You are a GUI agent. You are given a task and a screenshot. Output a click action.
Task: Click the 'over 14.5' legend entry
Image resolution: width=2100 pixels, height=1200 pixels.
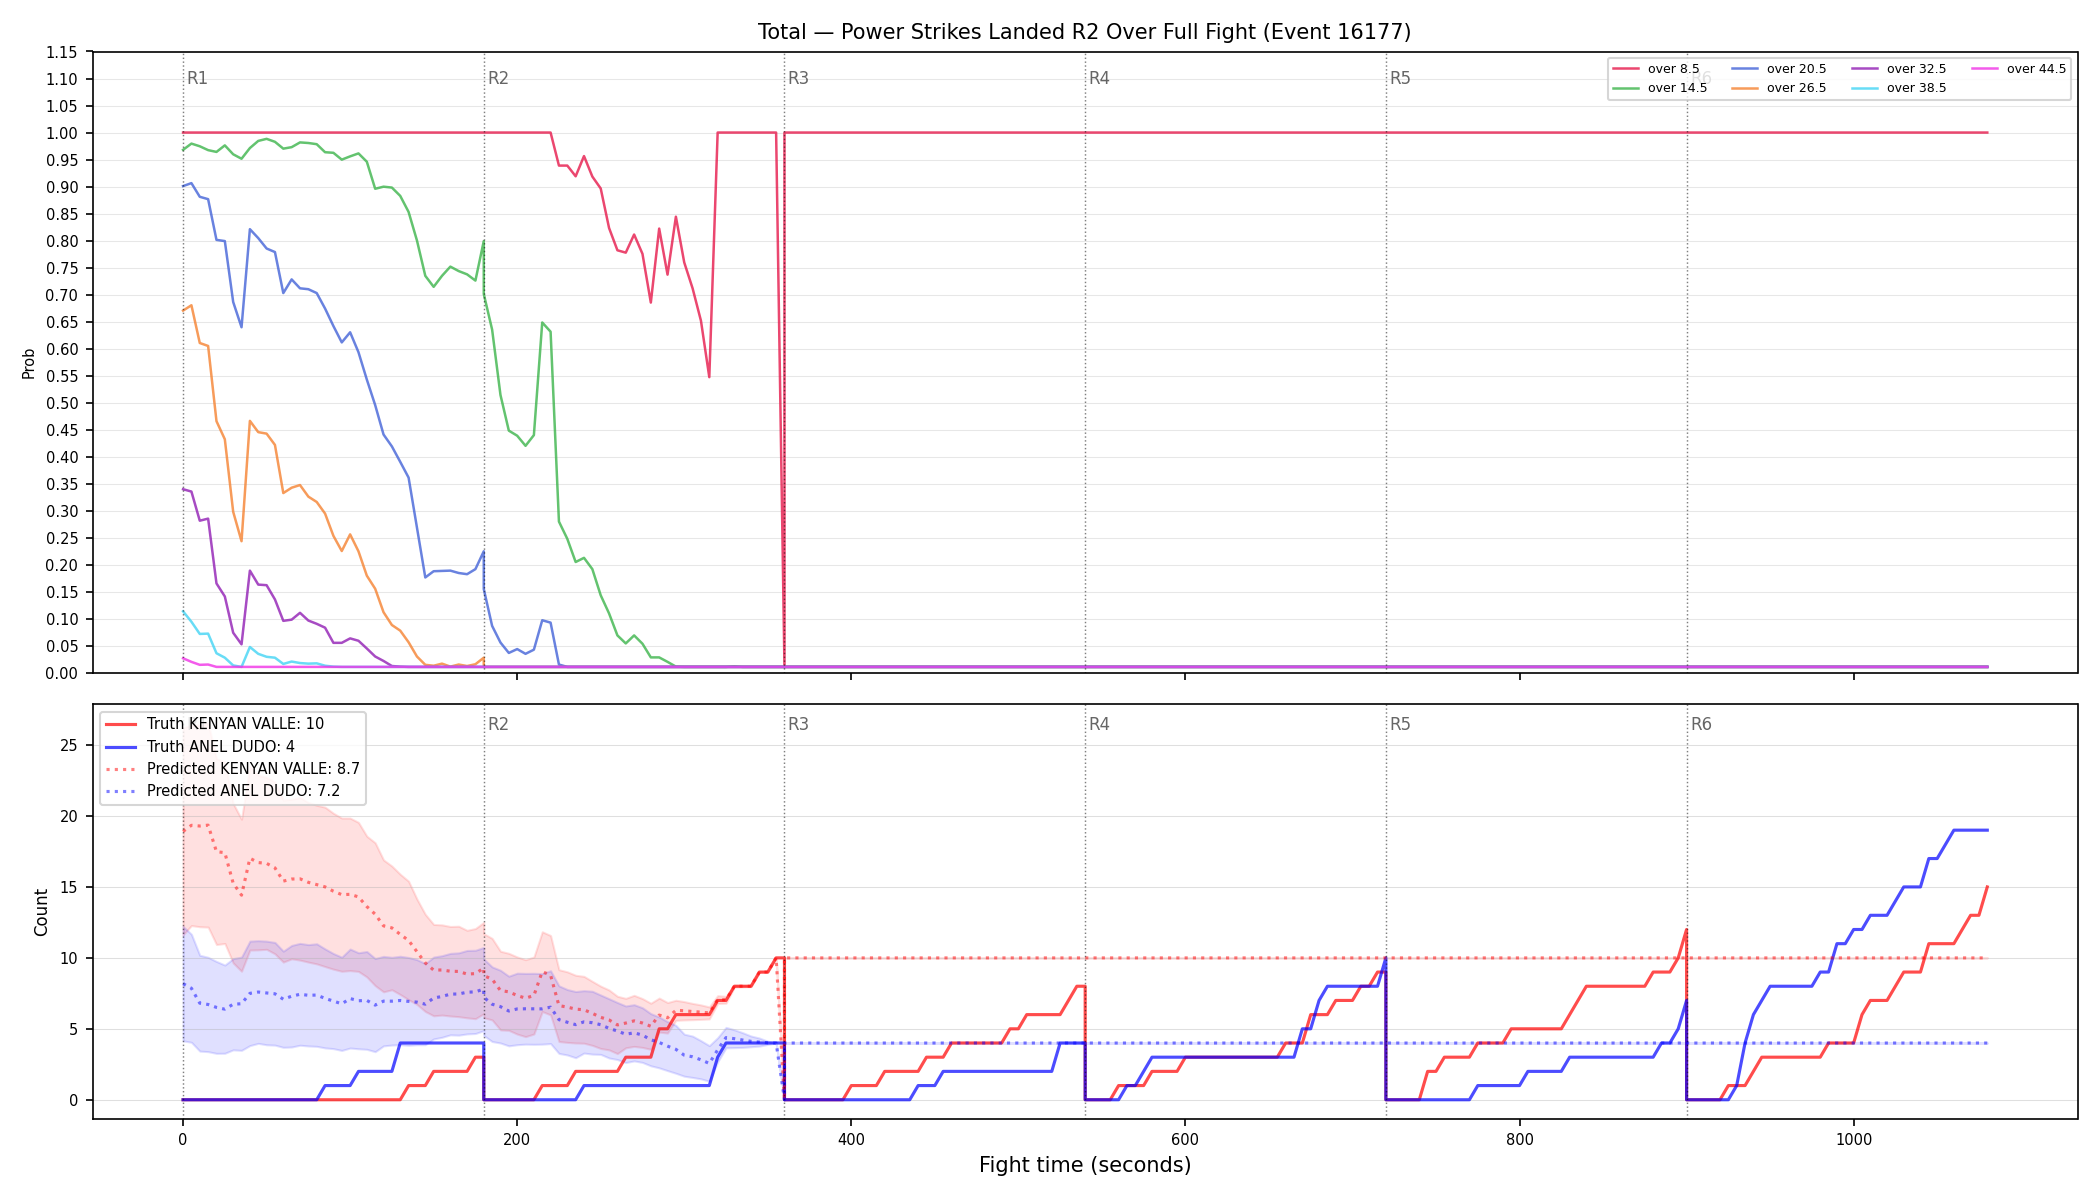[x=1660, y=88]
